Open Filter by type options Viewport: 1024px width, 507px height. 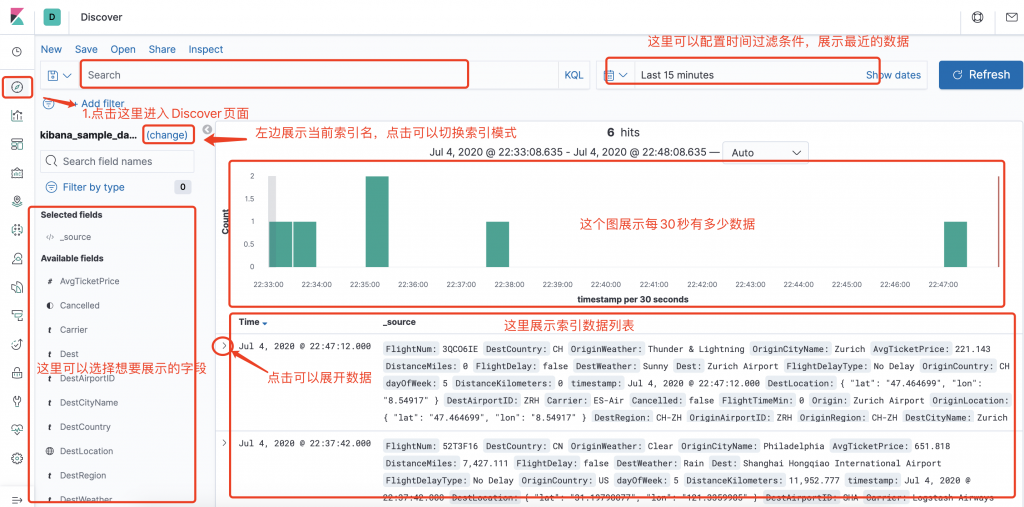(93, 187)
